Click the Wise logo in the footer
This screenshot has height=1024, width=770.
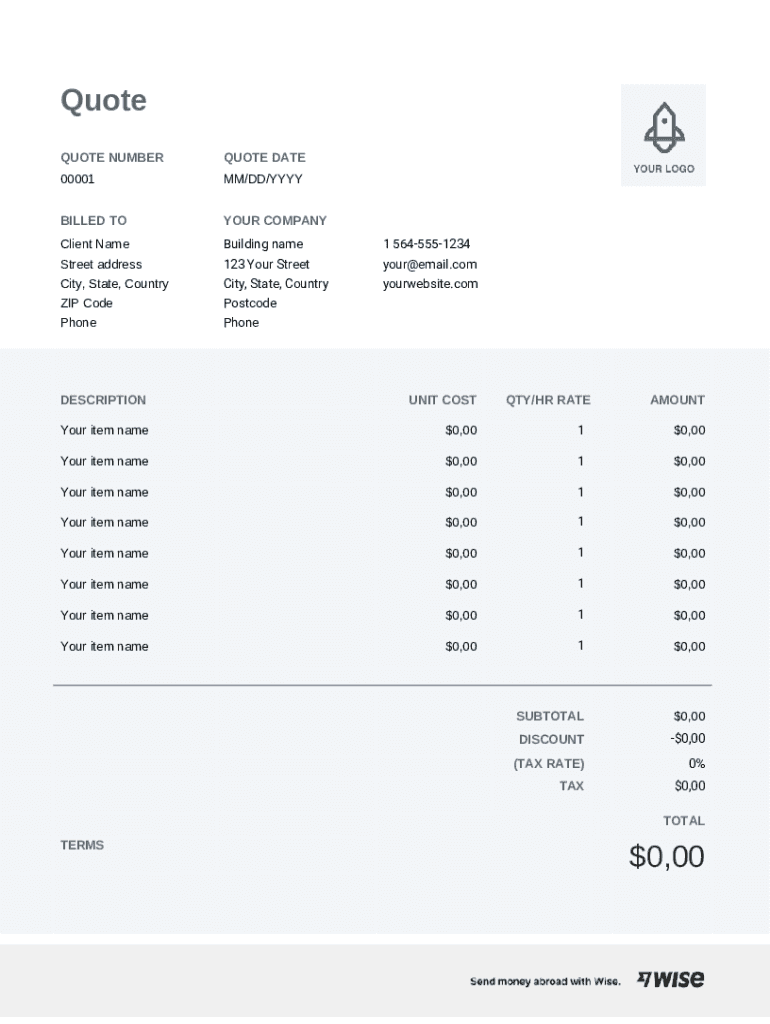[x=671, y=979]
